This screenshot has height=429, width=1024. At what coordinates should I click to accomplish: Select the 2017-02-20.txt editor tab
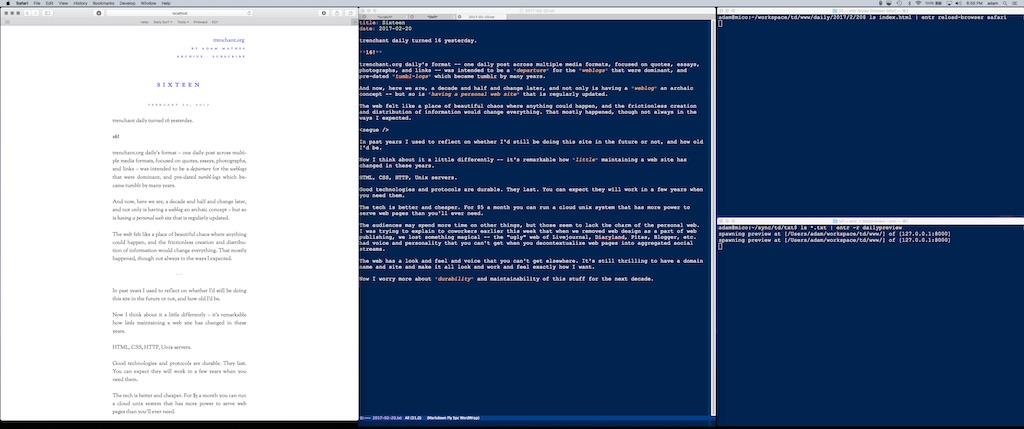tap(481, 17)
